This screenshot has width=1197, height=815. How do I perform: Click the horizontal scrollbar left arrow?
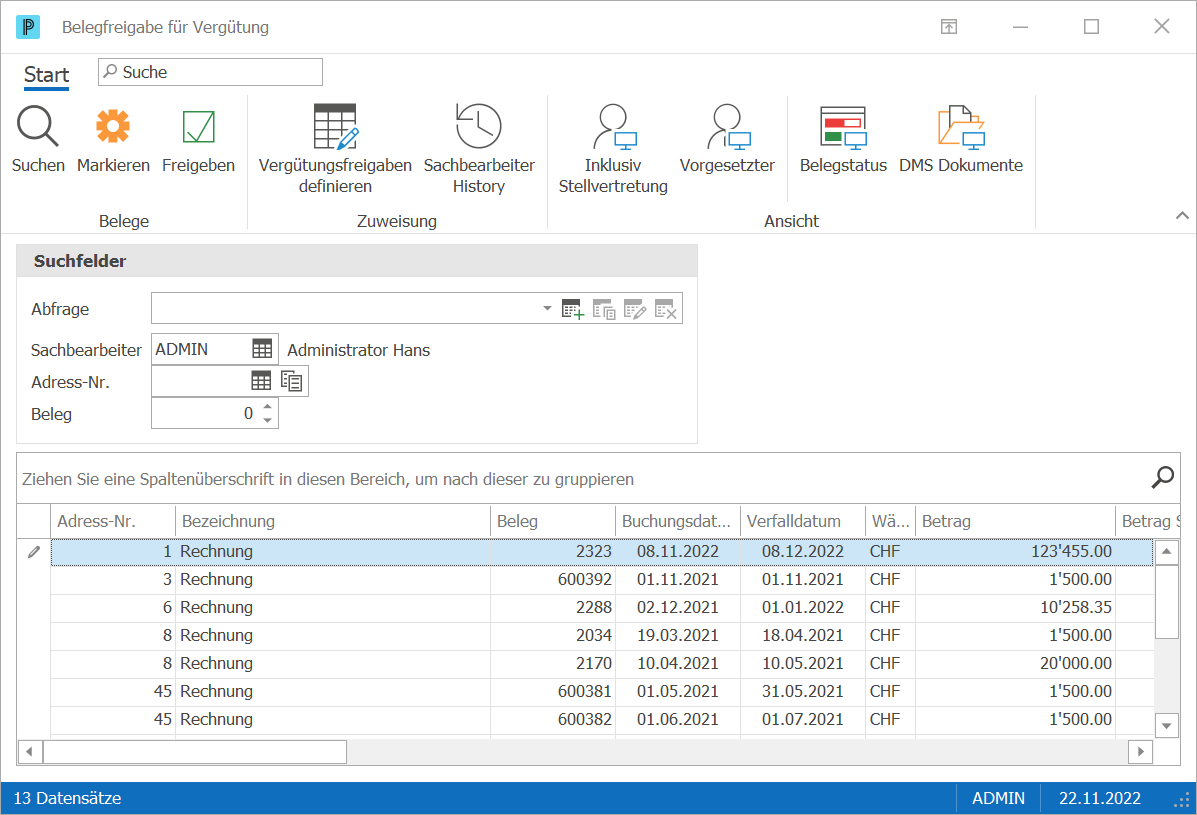coord(30,752)
